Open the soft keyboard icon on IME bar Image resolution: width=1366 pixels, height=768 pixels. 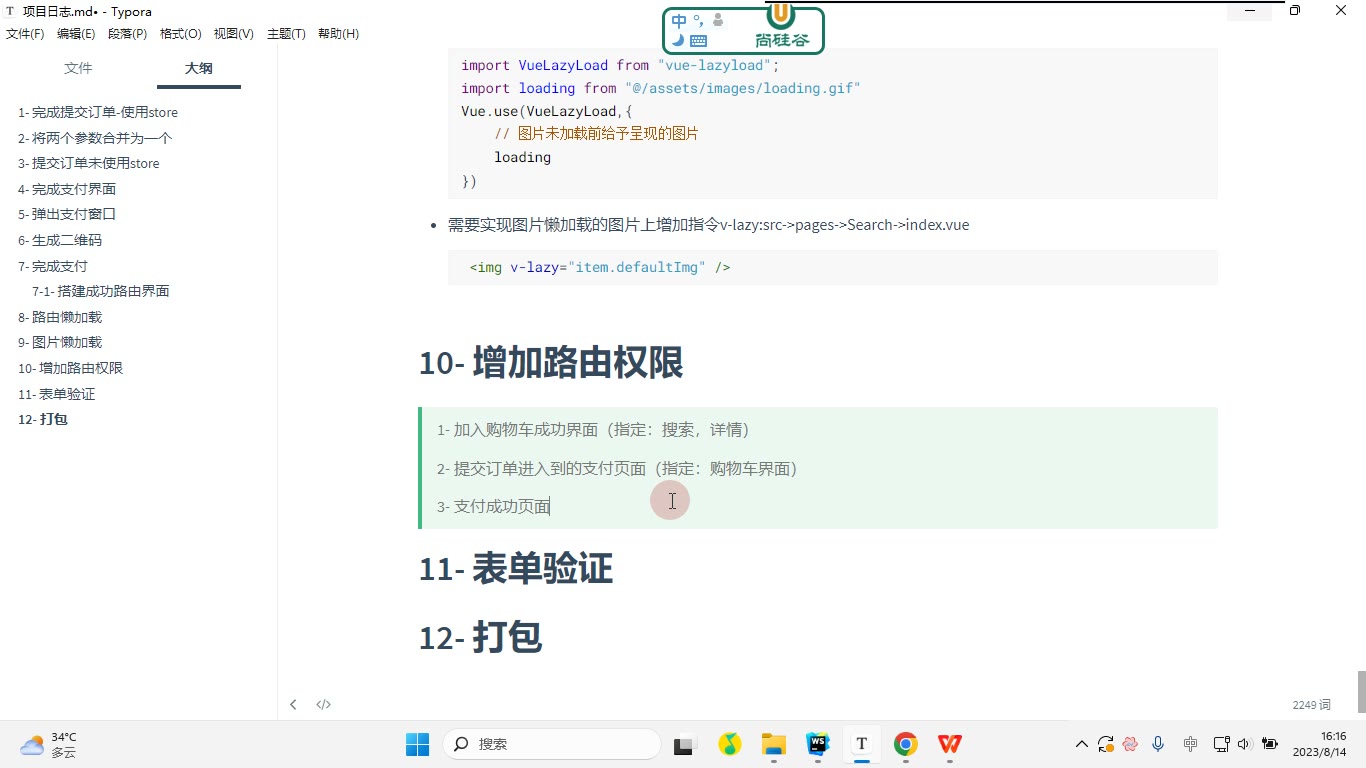pos(699,41)
